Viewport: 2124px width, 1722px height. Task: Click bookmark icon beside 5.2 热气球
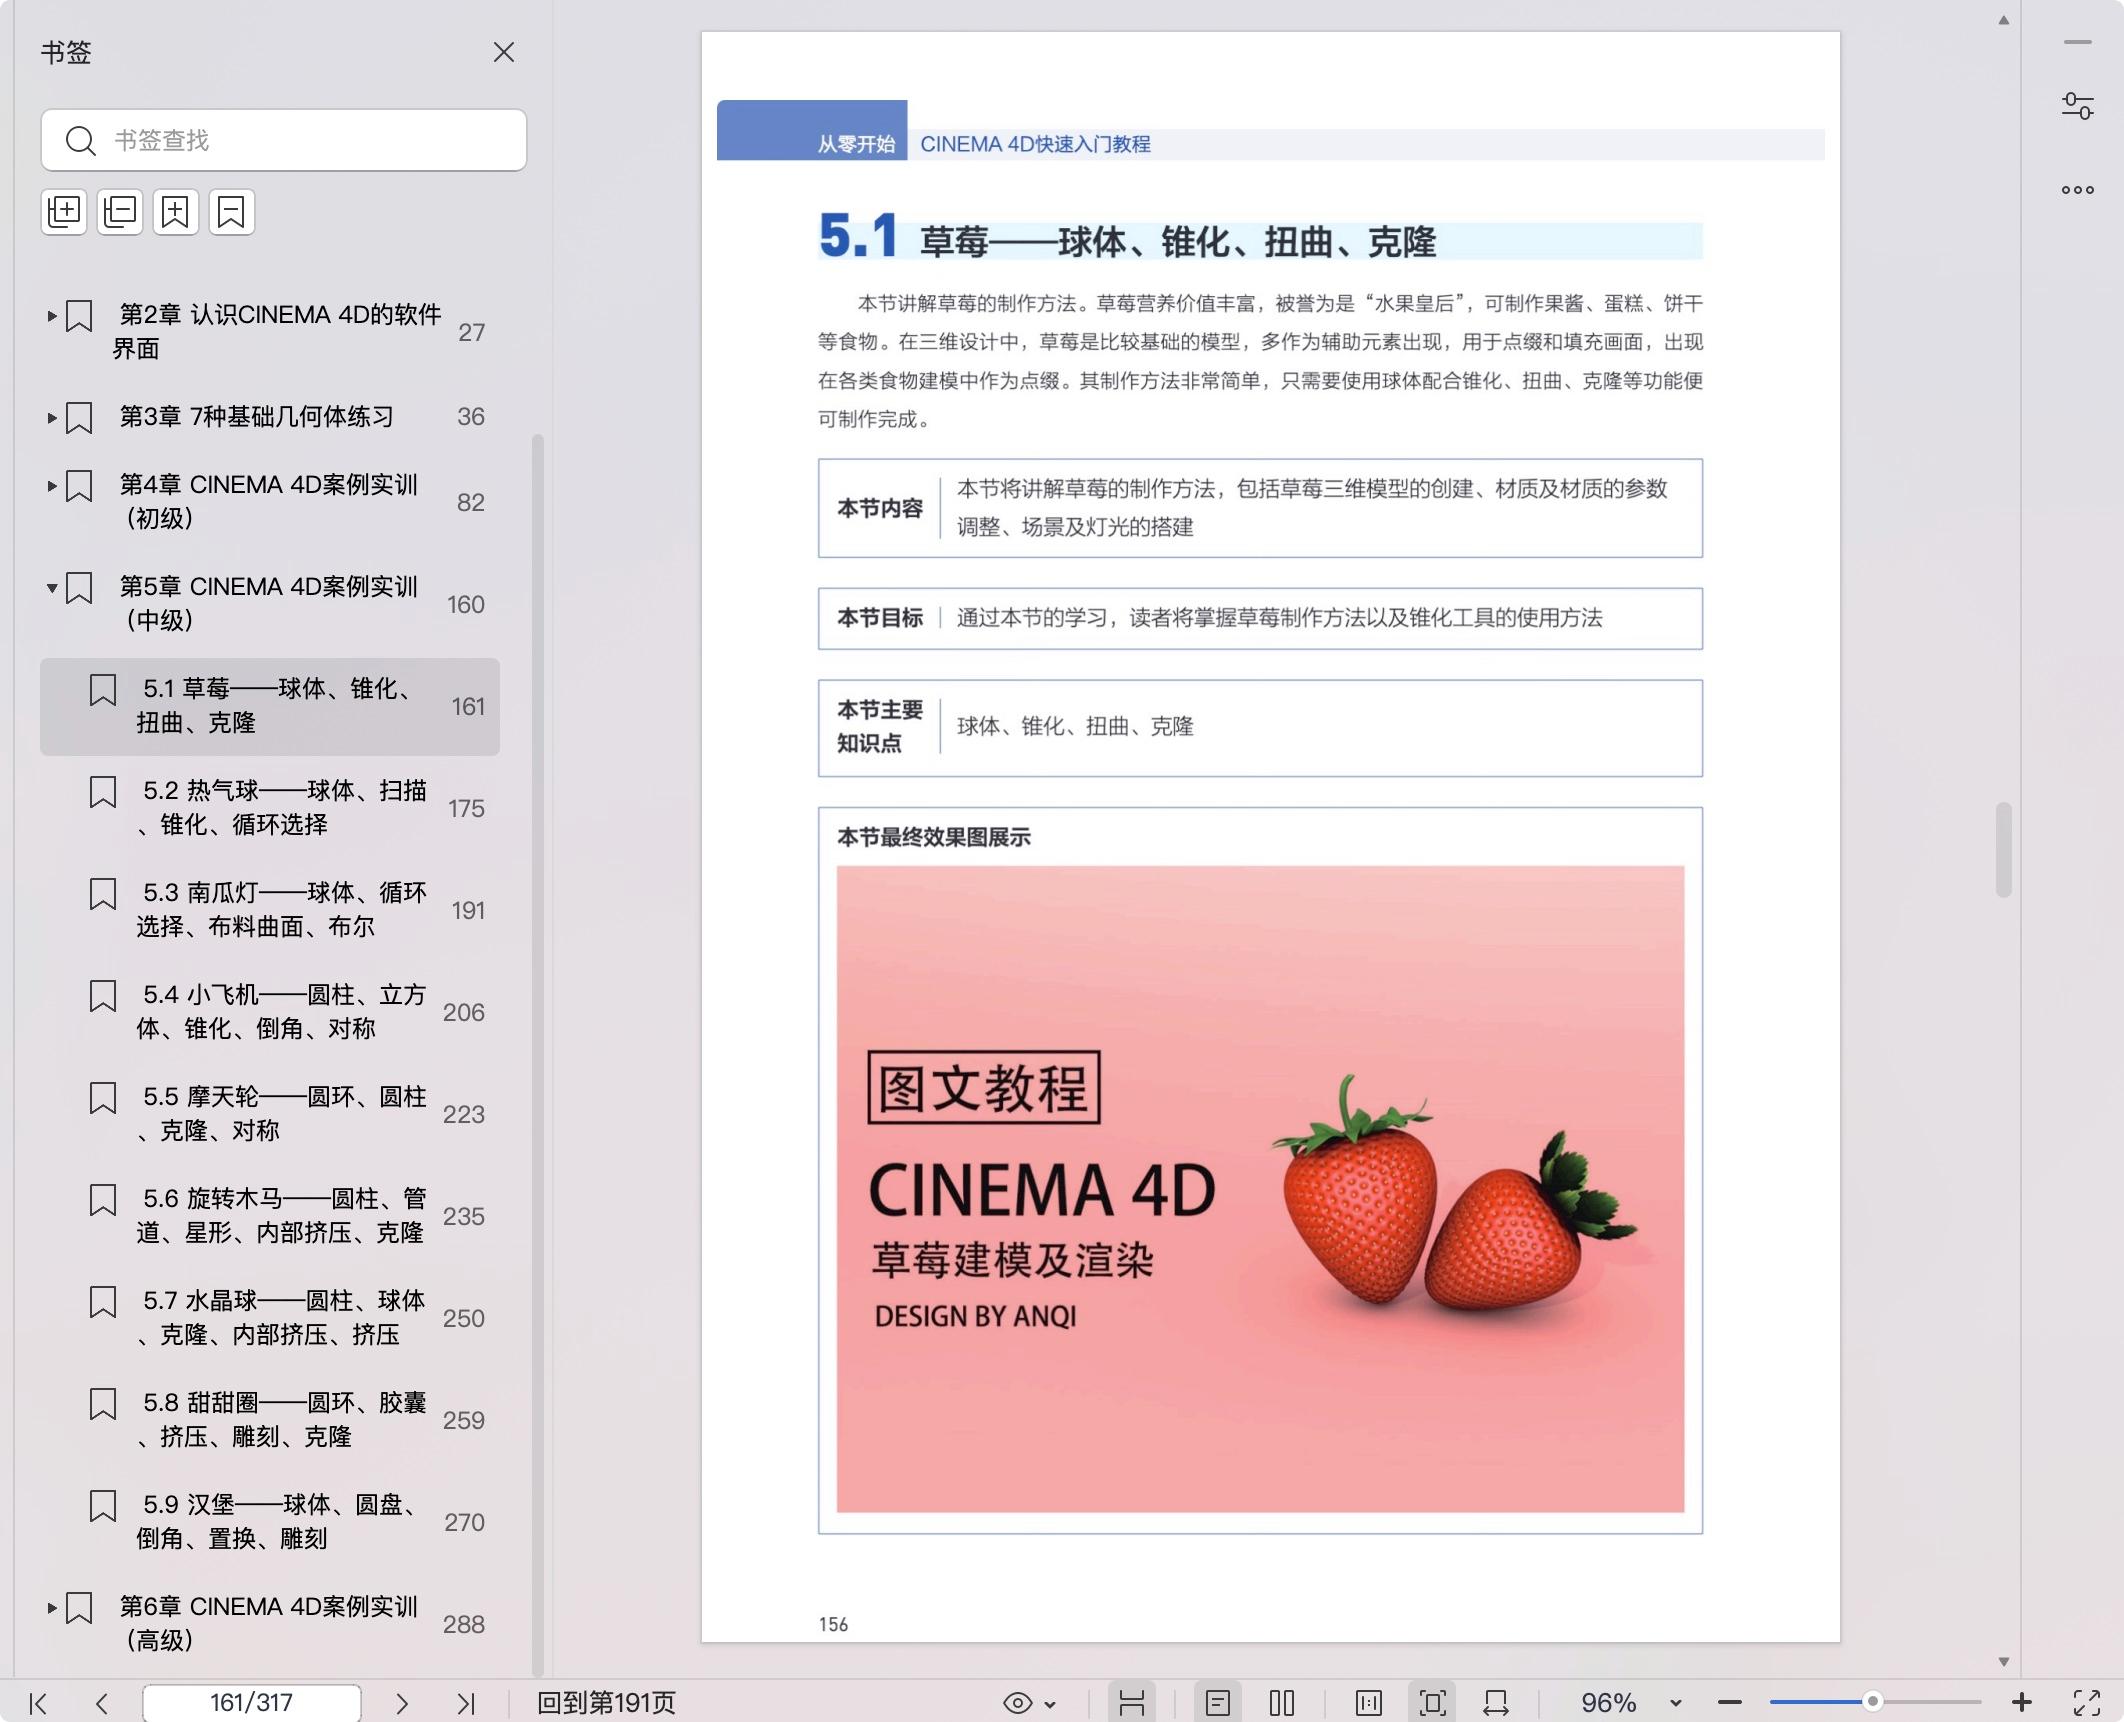tap(103, 792)
